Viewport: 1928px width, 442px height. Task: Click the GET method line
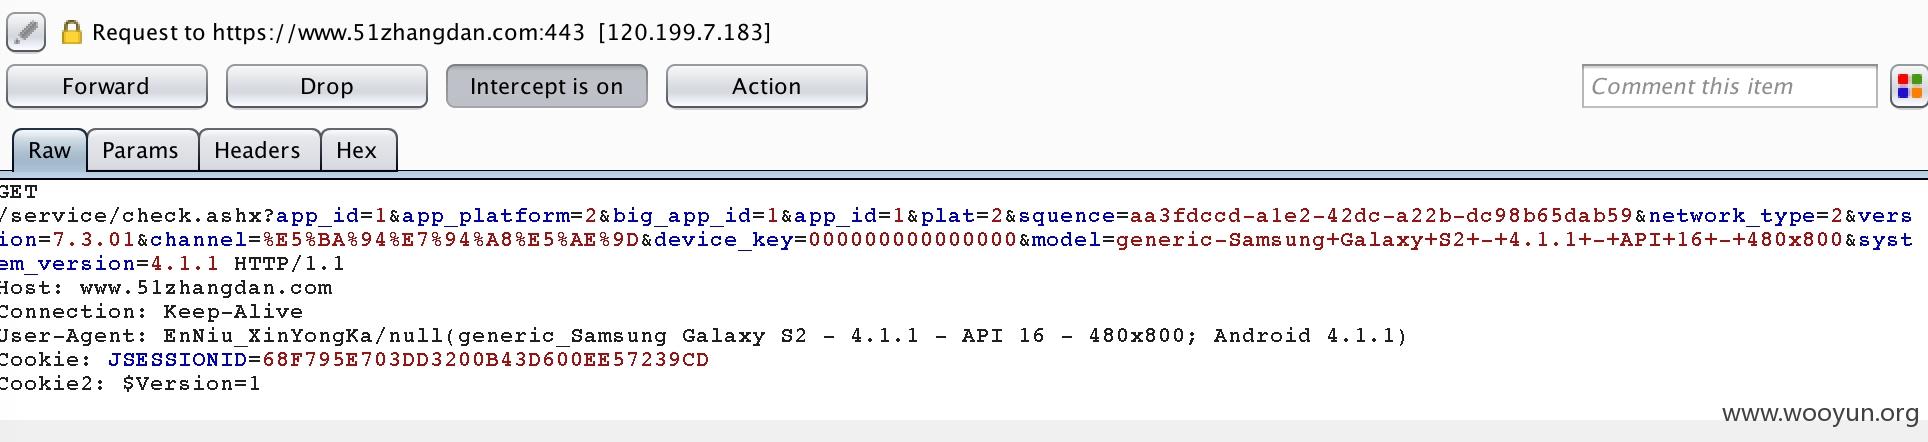point(19,192)
